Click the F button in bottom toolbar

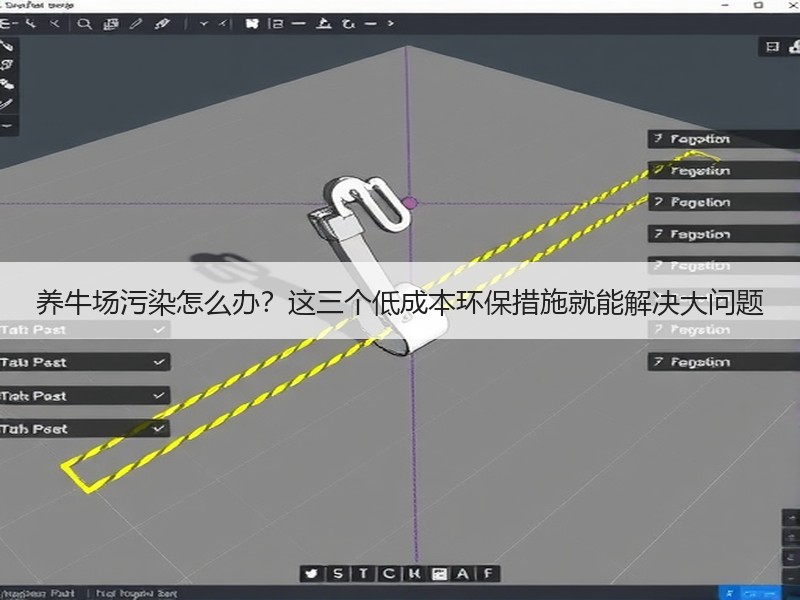click(x=488, y=574)
